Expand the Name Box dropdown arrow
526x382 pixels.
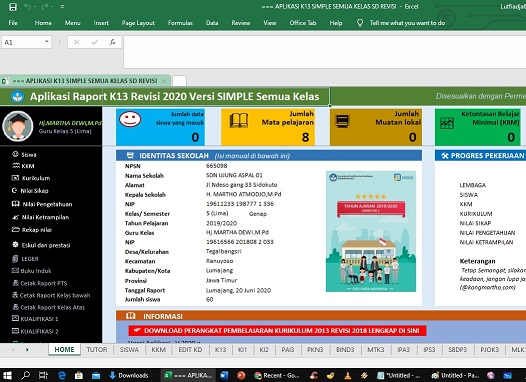(x=47, y=42)
